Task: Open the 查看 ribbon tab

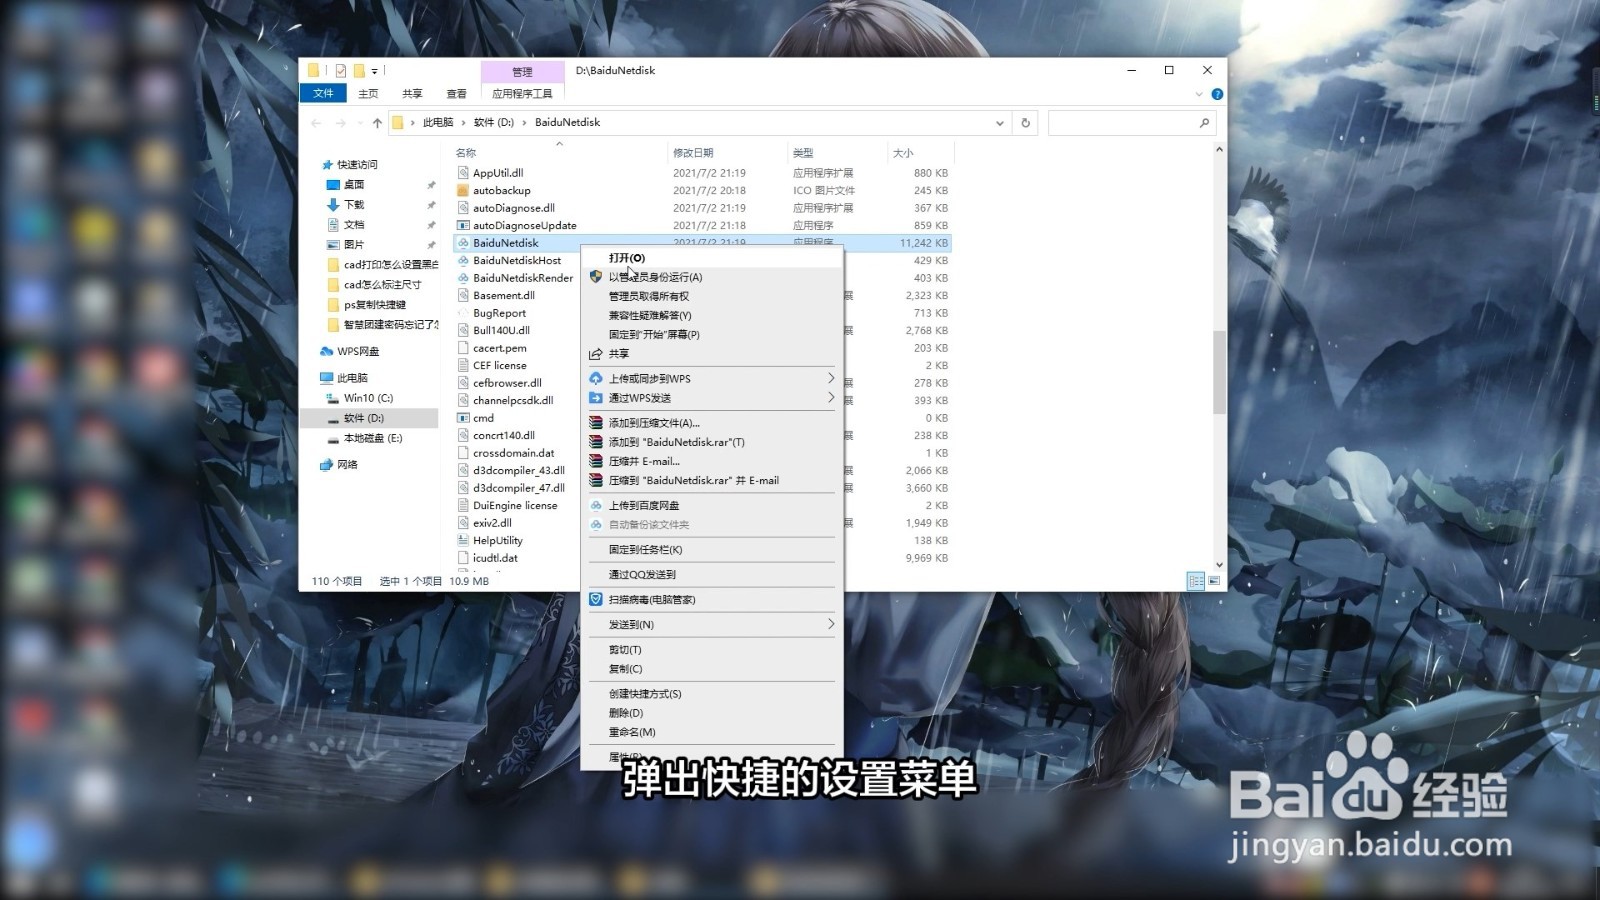Action: (x=456, y=93)
